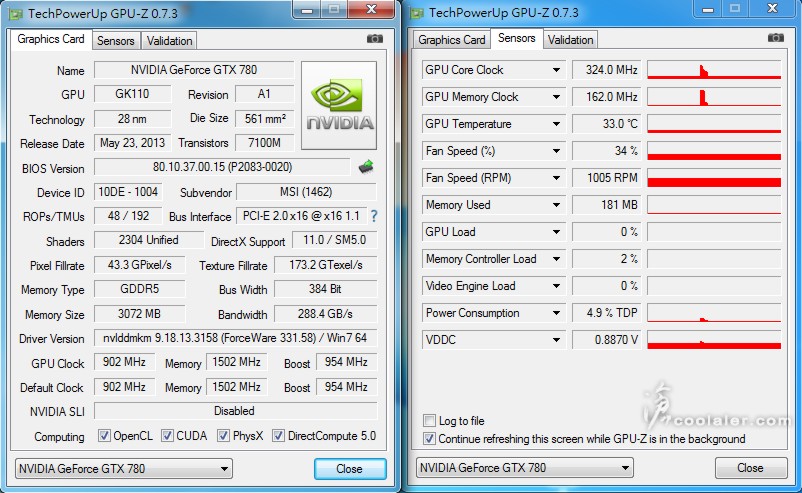Viewport: 802px width, 493px height.
Task: Open Fan Speed (%) sensor dropdown
Action: (556, 151)
